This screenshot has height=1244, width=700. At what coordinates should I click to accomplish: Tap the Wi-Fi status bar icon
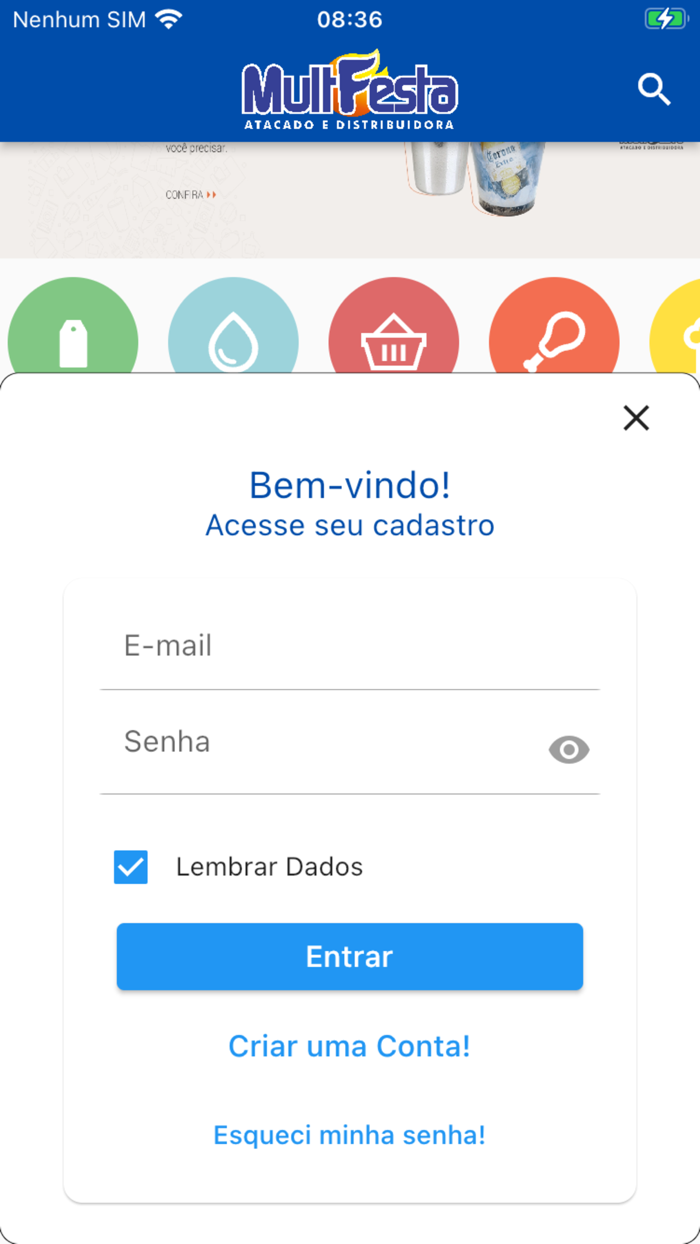(169, 19)
